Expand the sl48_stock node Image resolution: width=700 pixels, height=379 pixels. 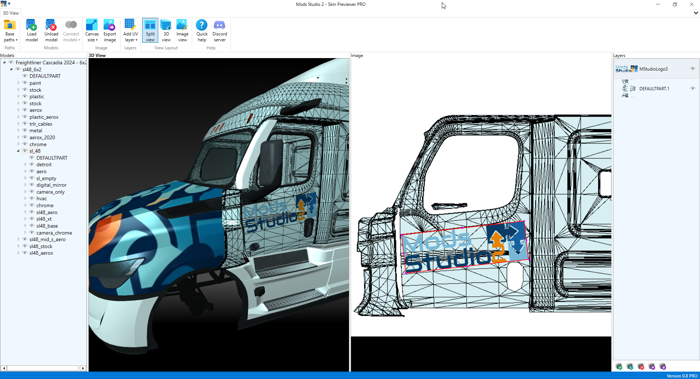point(18,246)
